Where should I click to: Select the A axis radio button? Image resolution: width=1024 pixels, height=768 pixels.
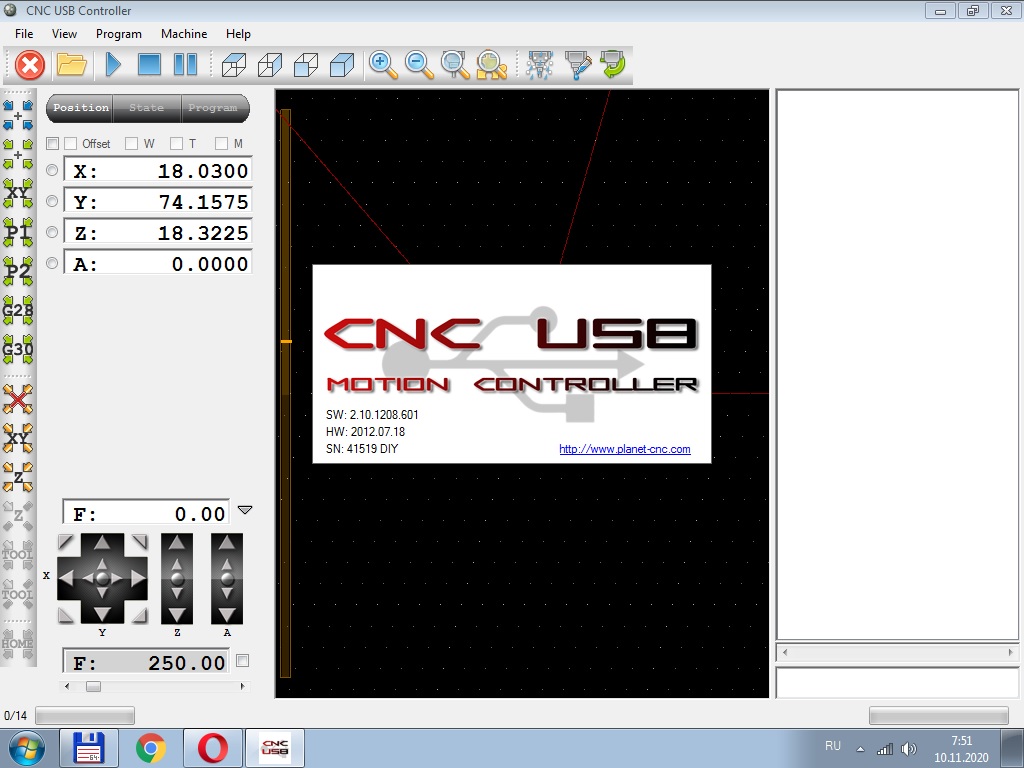click(52, 263)
